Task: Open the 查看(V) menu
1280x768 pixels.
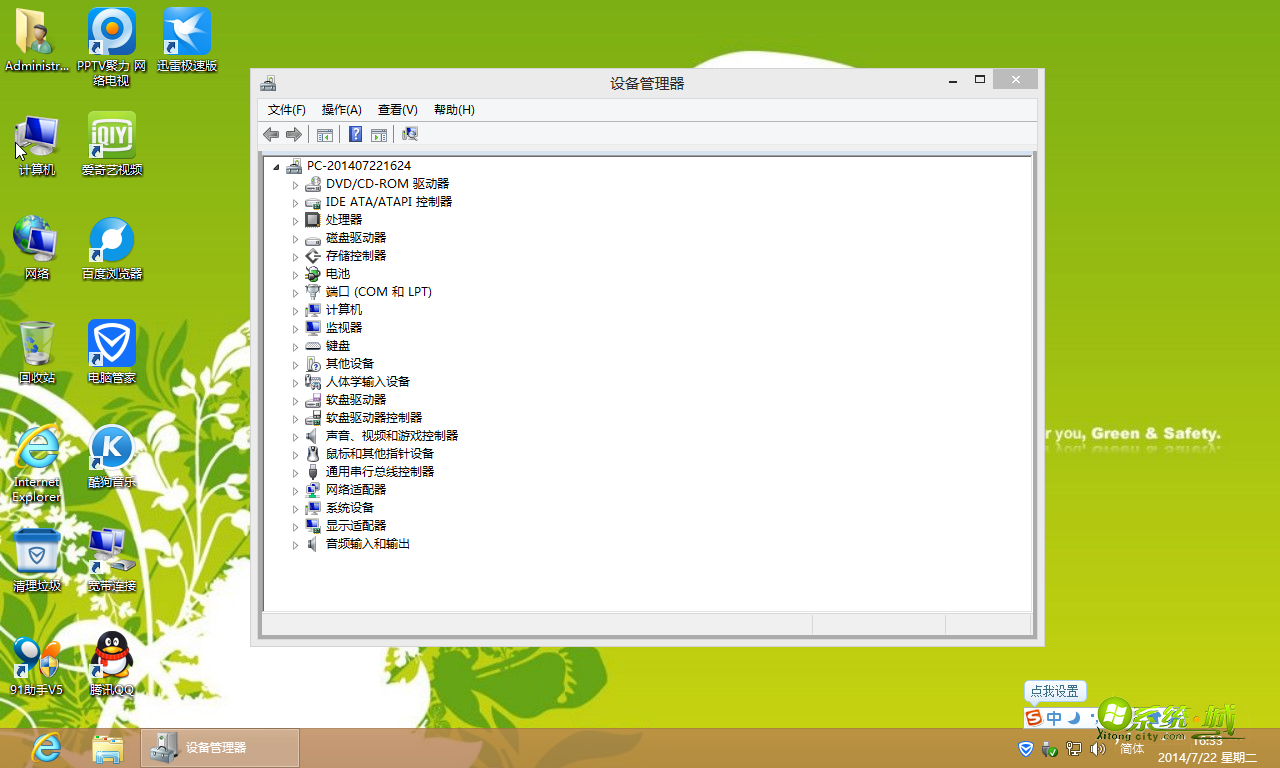Action: (x=396, y=110)
